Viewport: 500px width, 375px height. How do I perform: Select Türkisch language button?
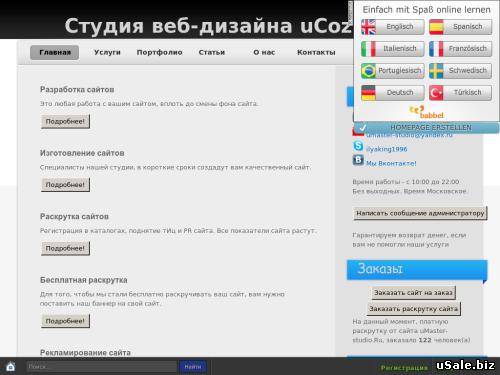460,93
